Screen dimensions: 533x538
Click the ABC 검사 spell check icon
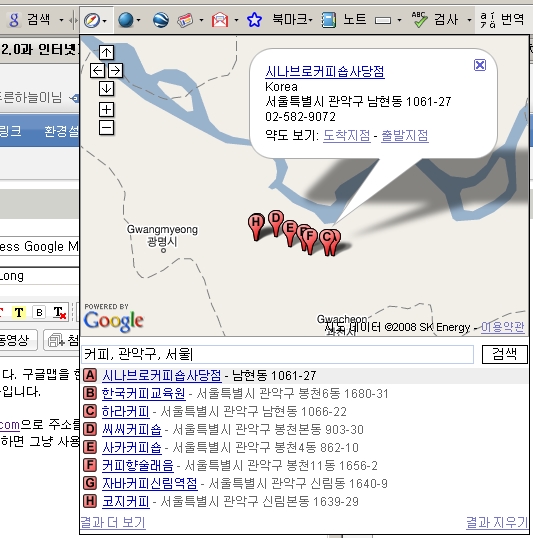[419, 20]
